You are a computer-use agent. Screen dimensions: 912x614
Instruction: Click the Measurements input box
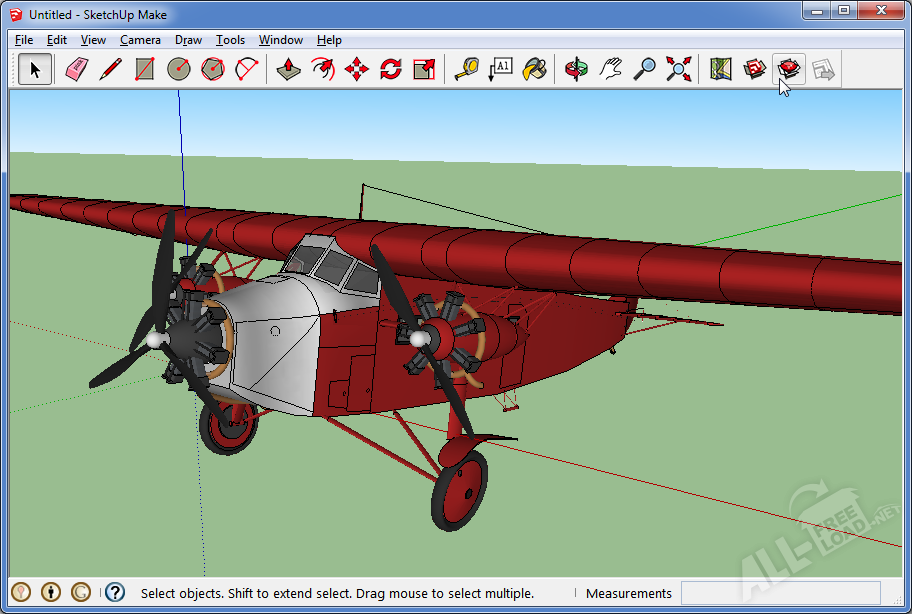tap(780, 593)
